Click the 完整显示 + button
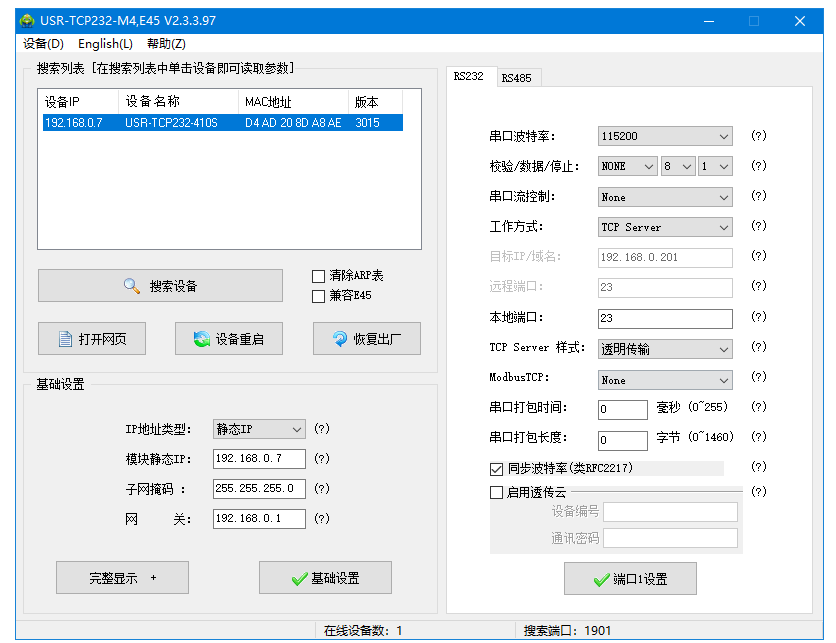 tap(122, 578)
